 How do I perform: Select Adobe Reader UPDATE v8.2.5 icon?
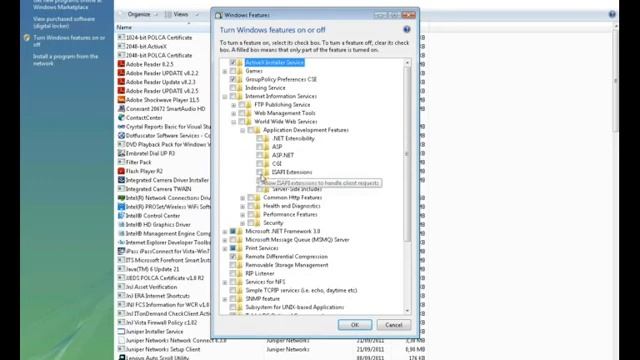pyautogui.click(x=121, y=91)
